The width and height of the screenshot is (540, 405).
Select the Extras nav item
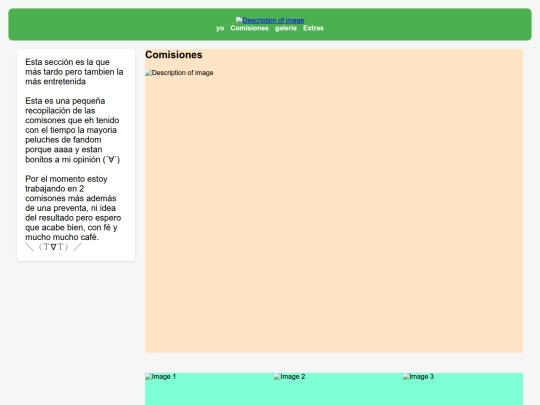click(x=313, y=28)
